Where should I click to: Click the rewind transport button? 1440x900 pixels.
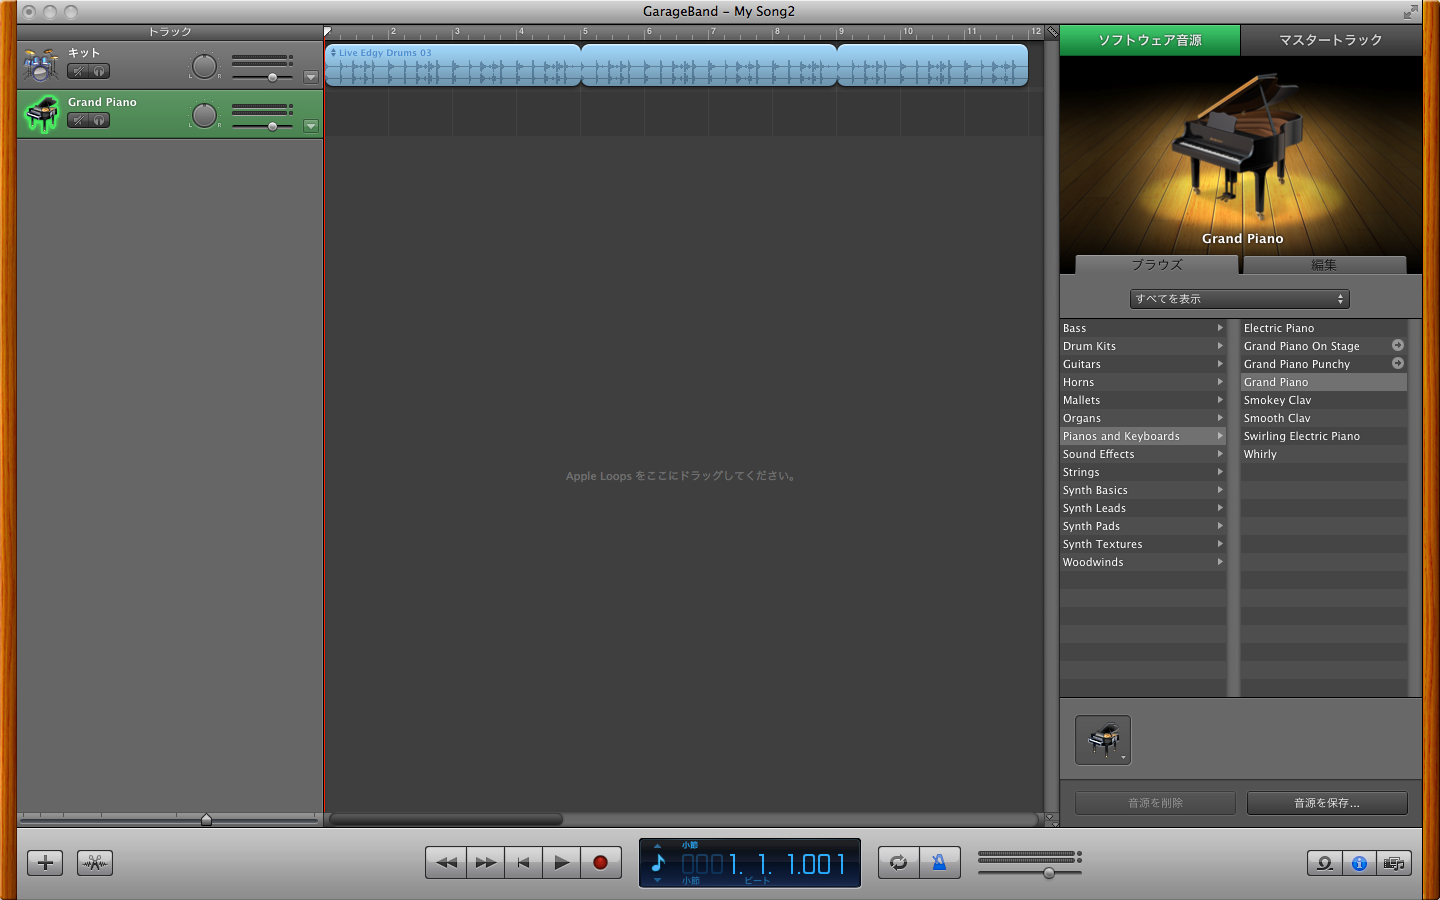coord(446,862)
